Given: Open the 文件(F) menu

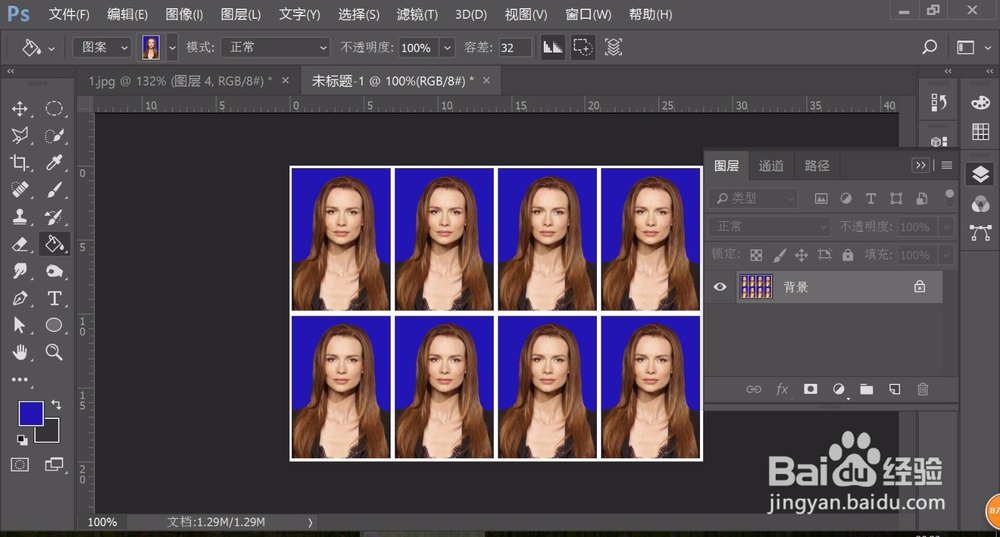Looking at the screenshot, I should 69,14.
